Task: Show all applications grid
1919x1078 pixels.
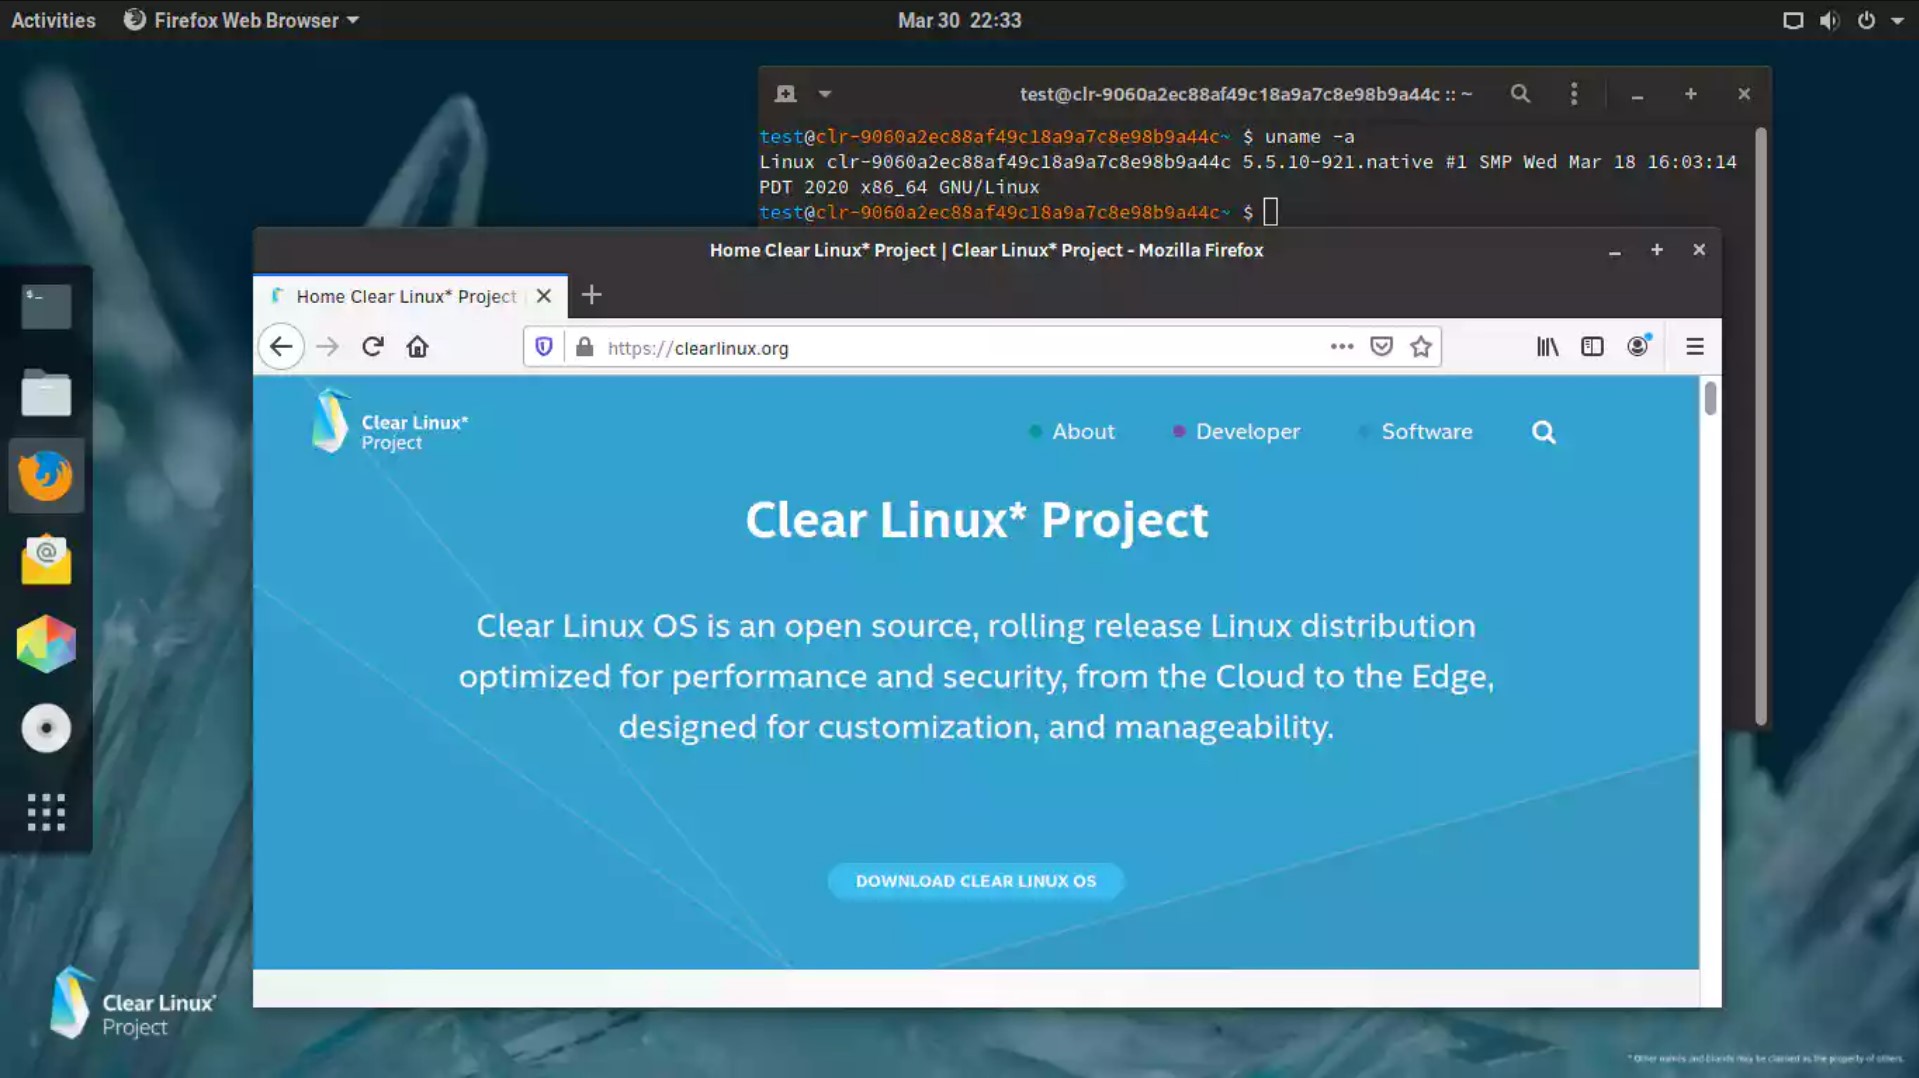Action: pyautogui.click(x=46, y=812)
